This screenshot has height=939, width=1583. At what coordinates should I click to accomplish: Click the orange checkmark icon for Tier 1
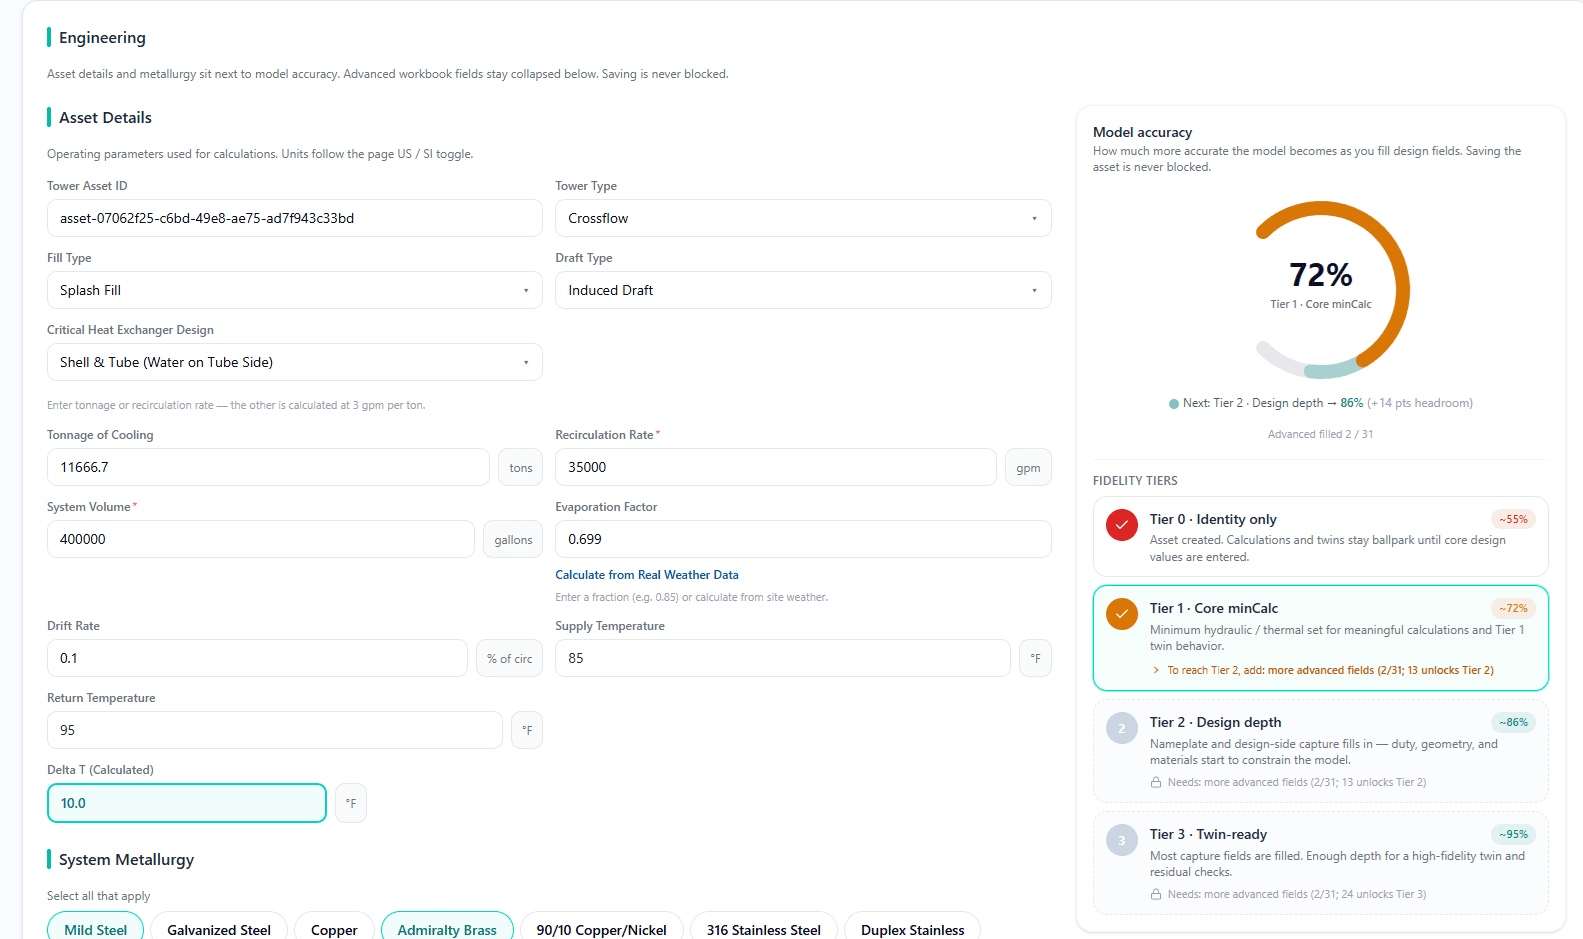pyautogui.click(x=1122, y=614)
